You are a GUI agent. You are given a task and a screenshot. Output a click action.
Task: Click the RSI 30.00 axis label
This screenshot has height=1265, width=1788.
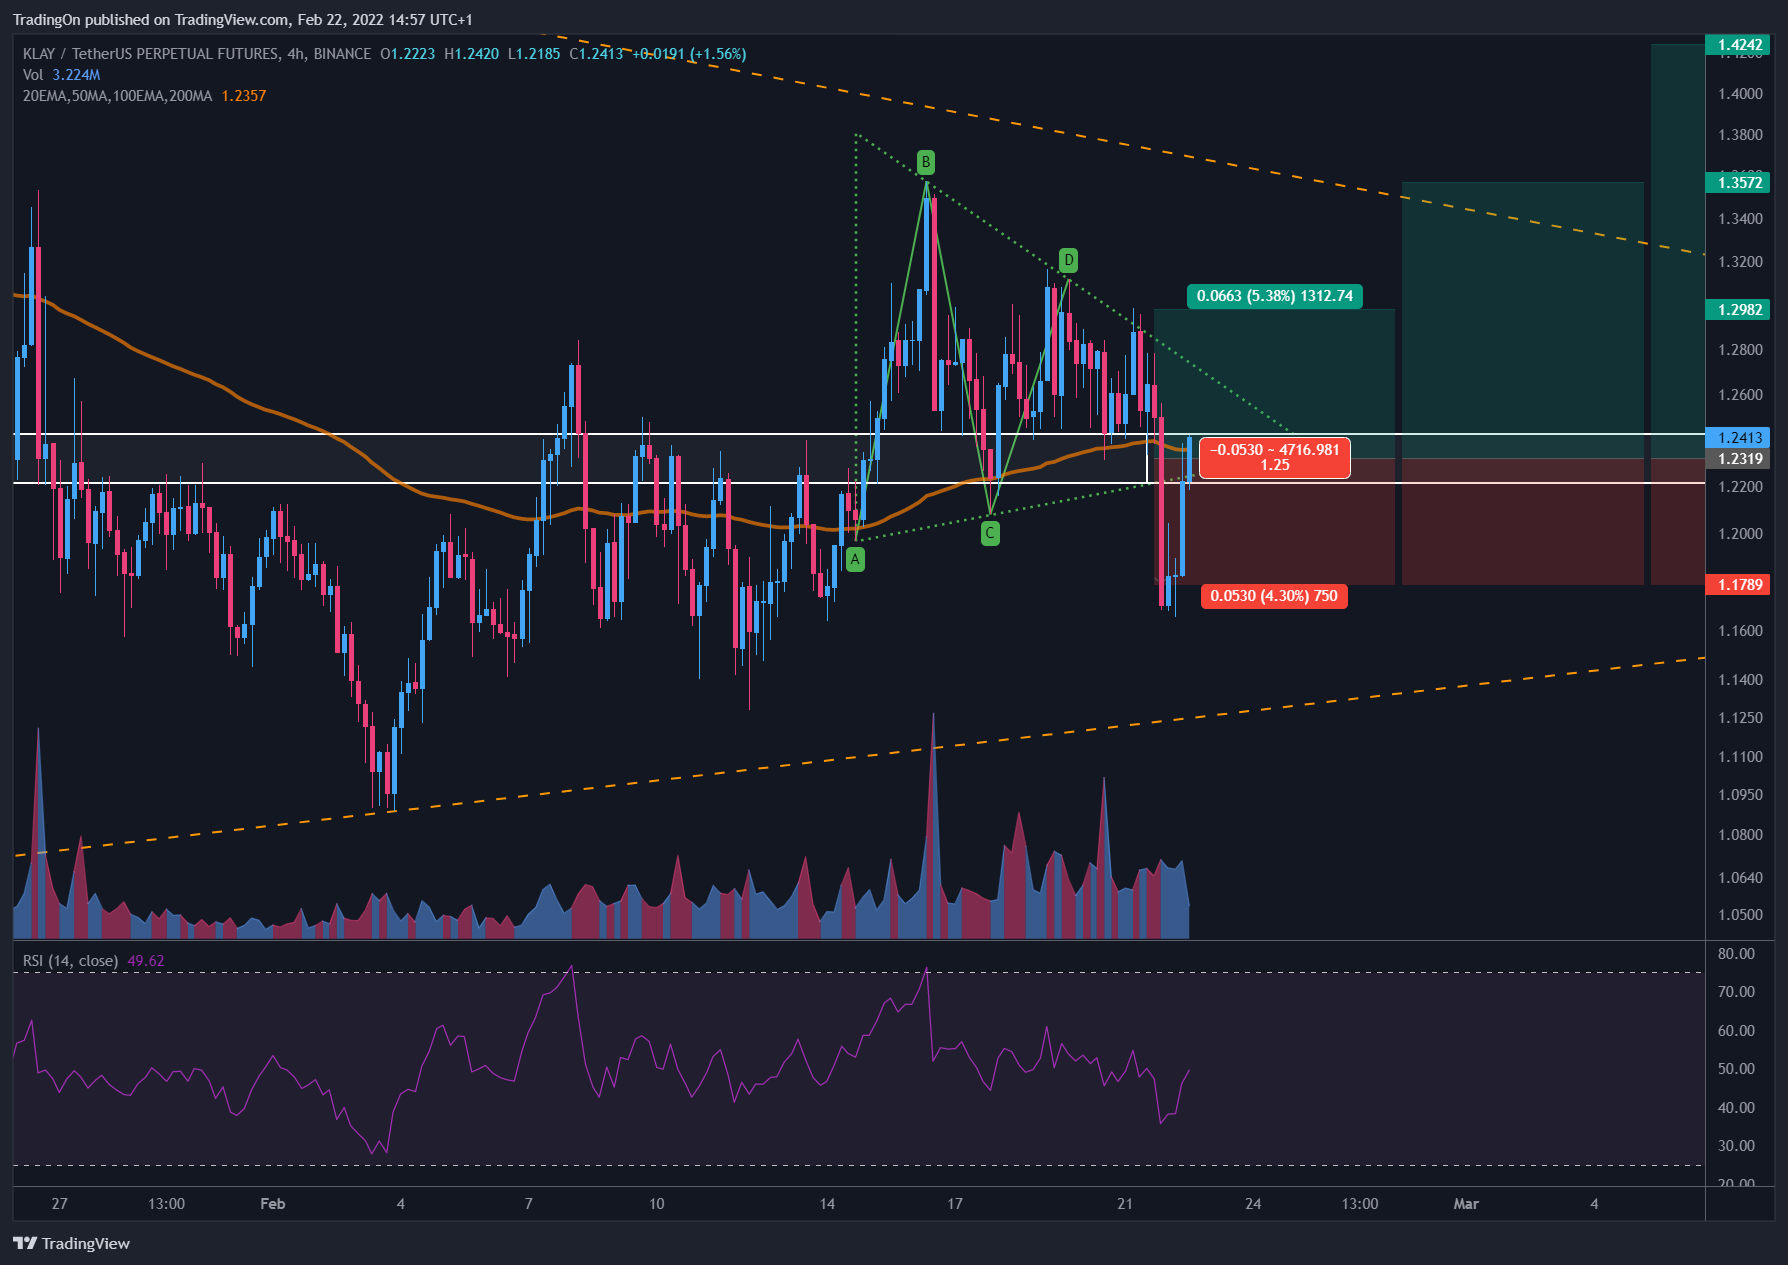coord(1736,1146)
